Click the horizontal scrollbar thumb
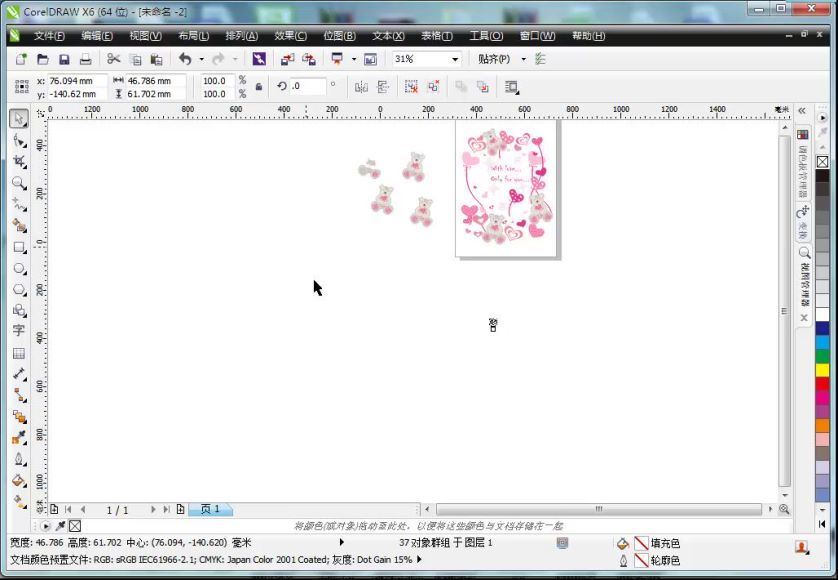Image resolution: width=838 pixels, height=580 pixels. pos(599,509)
